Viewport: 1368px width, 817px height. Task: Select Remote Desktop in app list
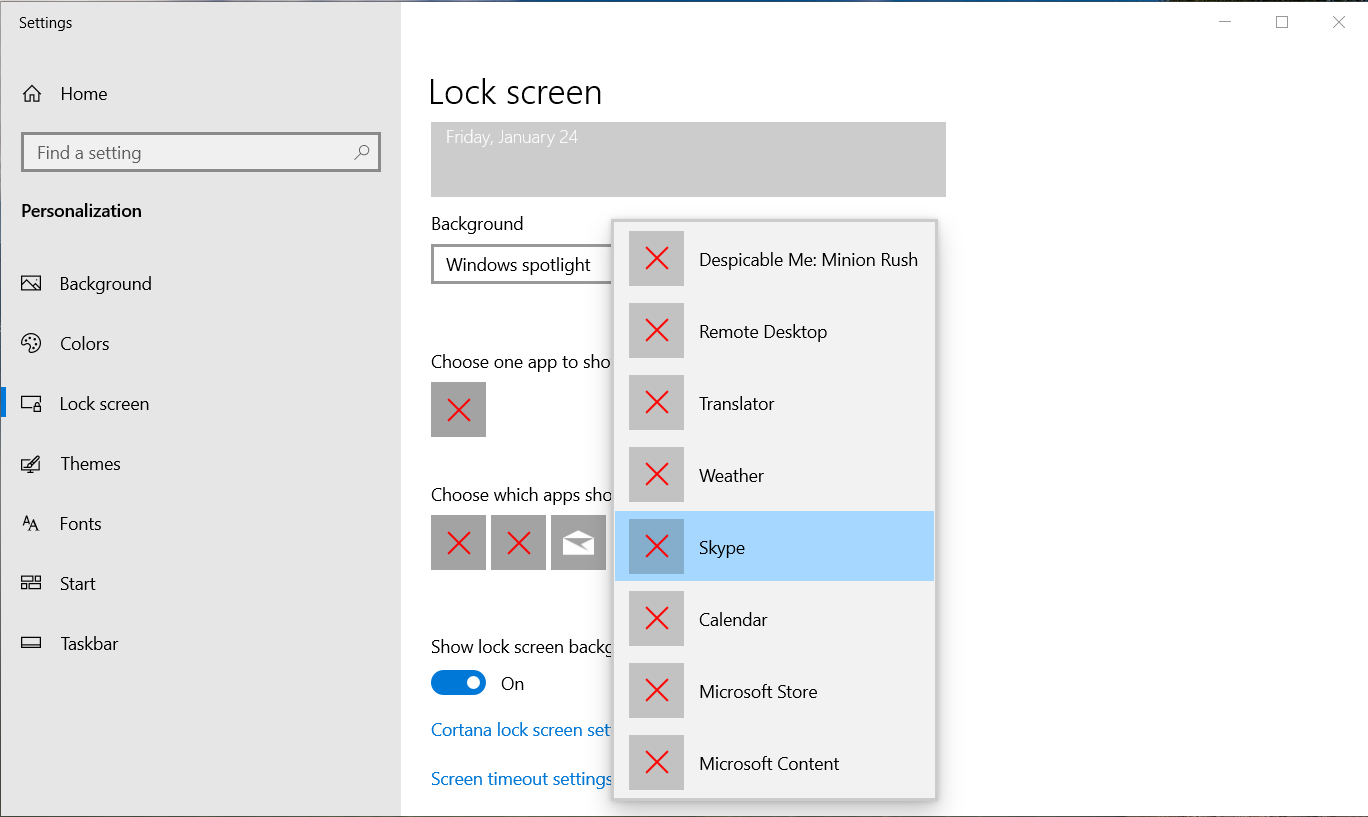pos(774,331)
